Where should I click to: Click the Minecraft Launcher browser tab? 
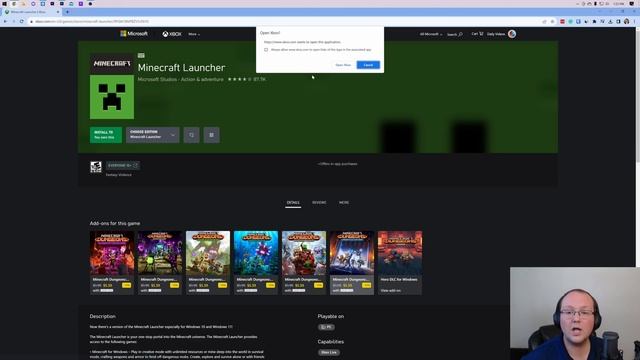31,12
